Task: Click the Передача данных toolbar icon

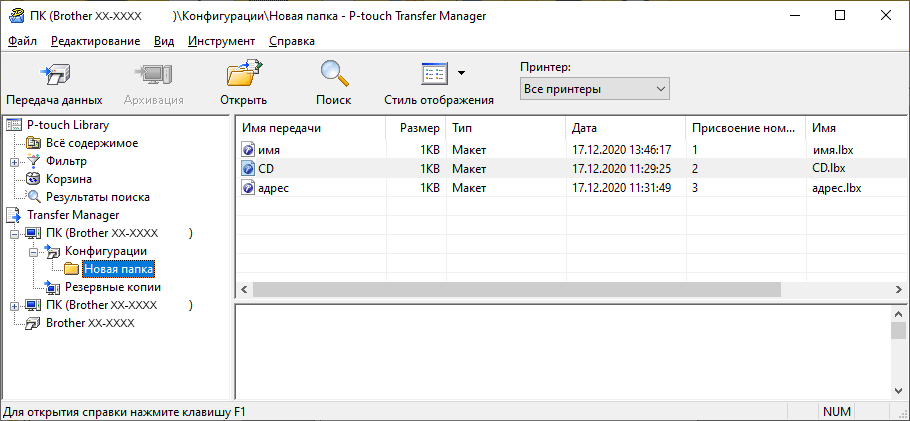Action: coord(53,76)
